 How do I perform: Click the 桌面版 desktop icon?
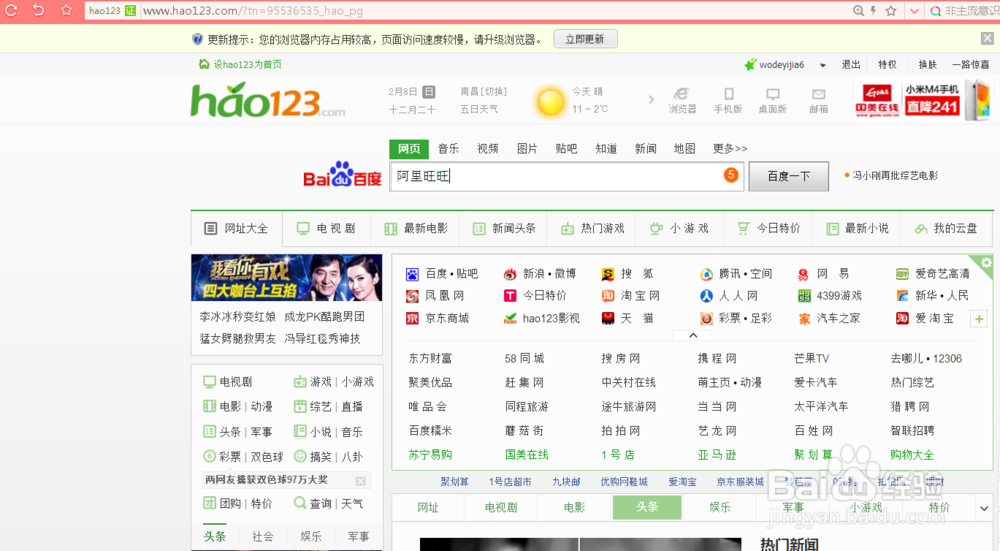point(772,94)
